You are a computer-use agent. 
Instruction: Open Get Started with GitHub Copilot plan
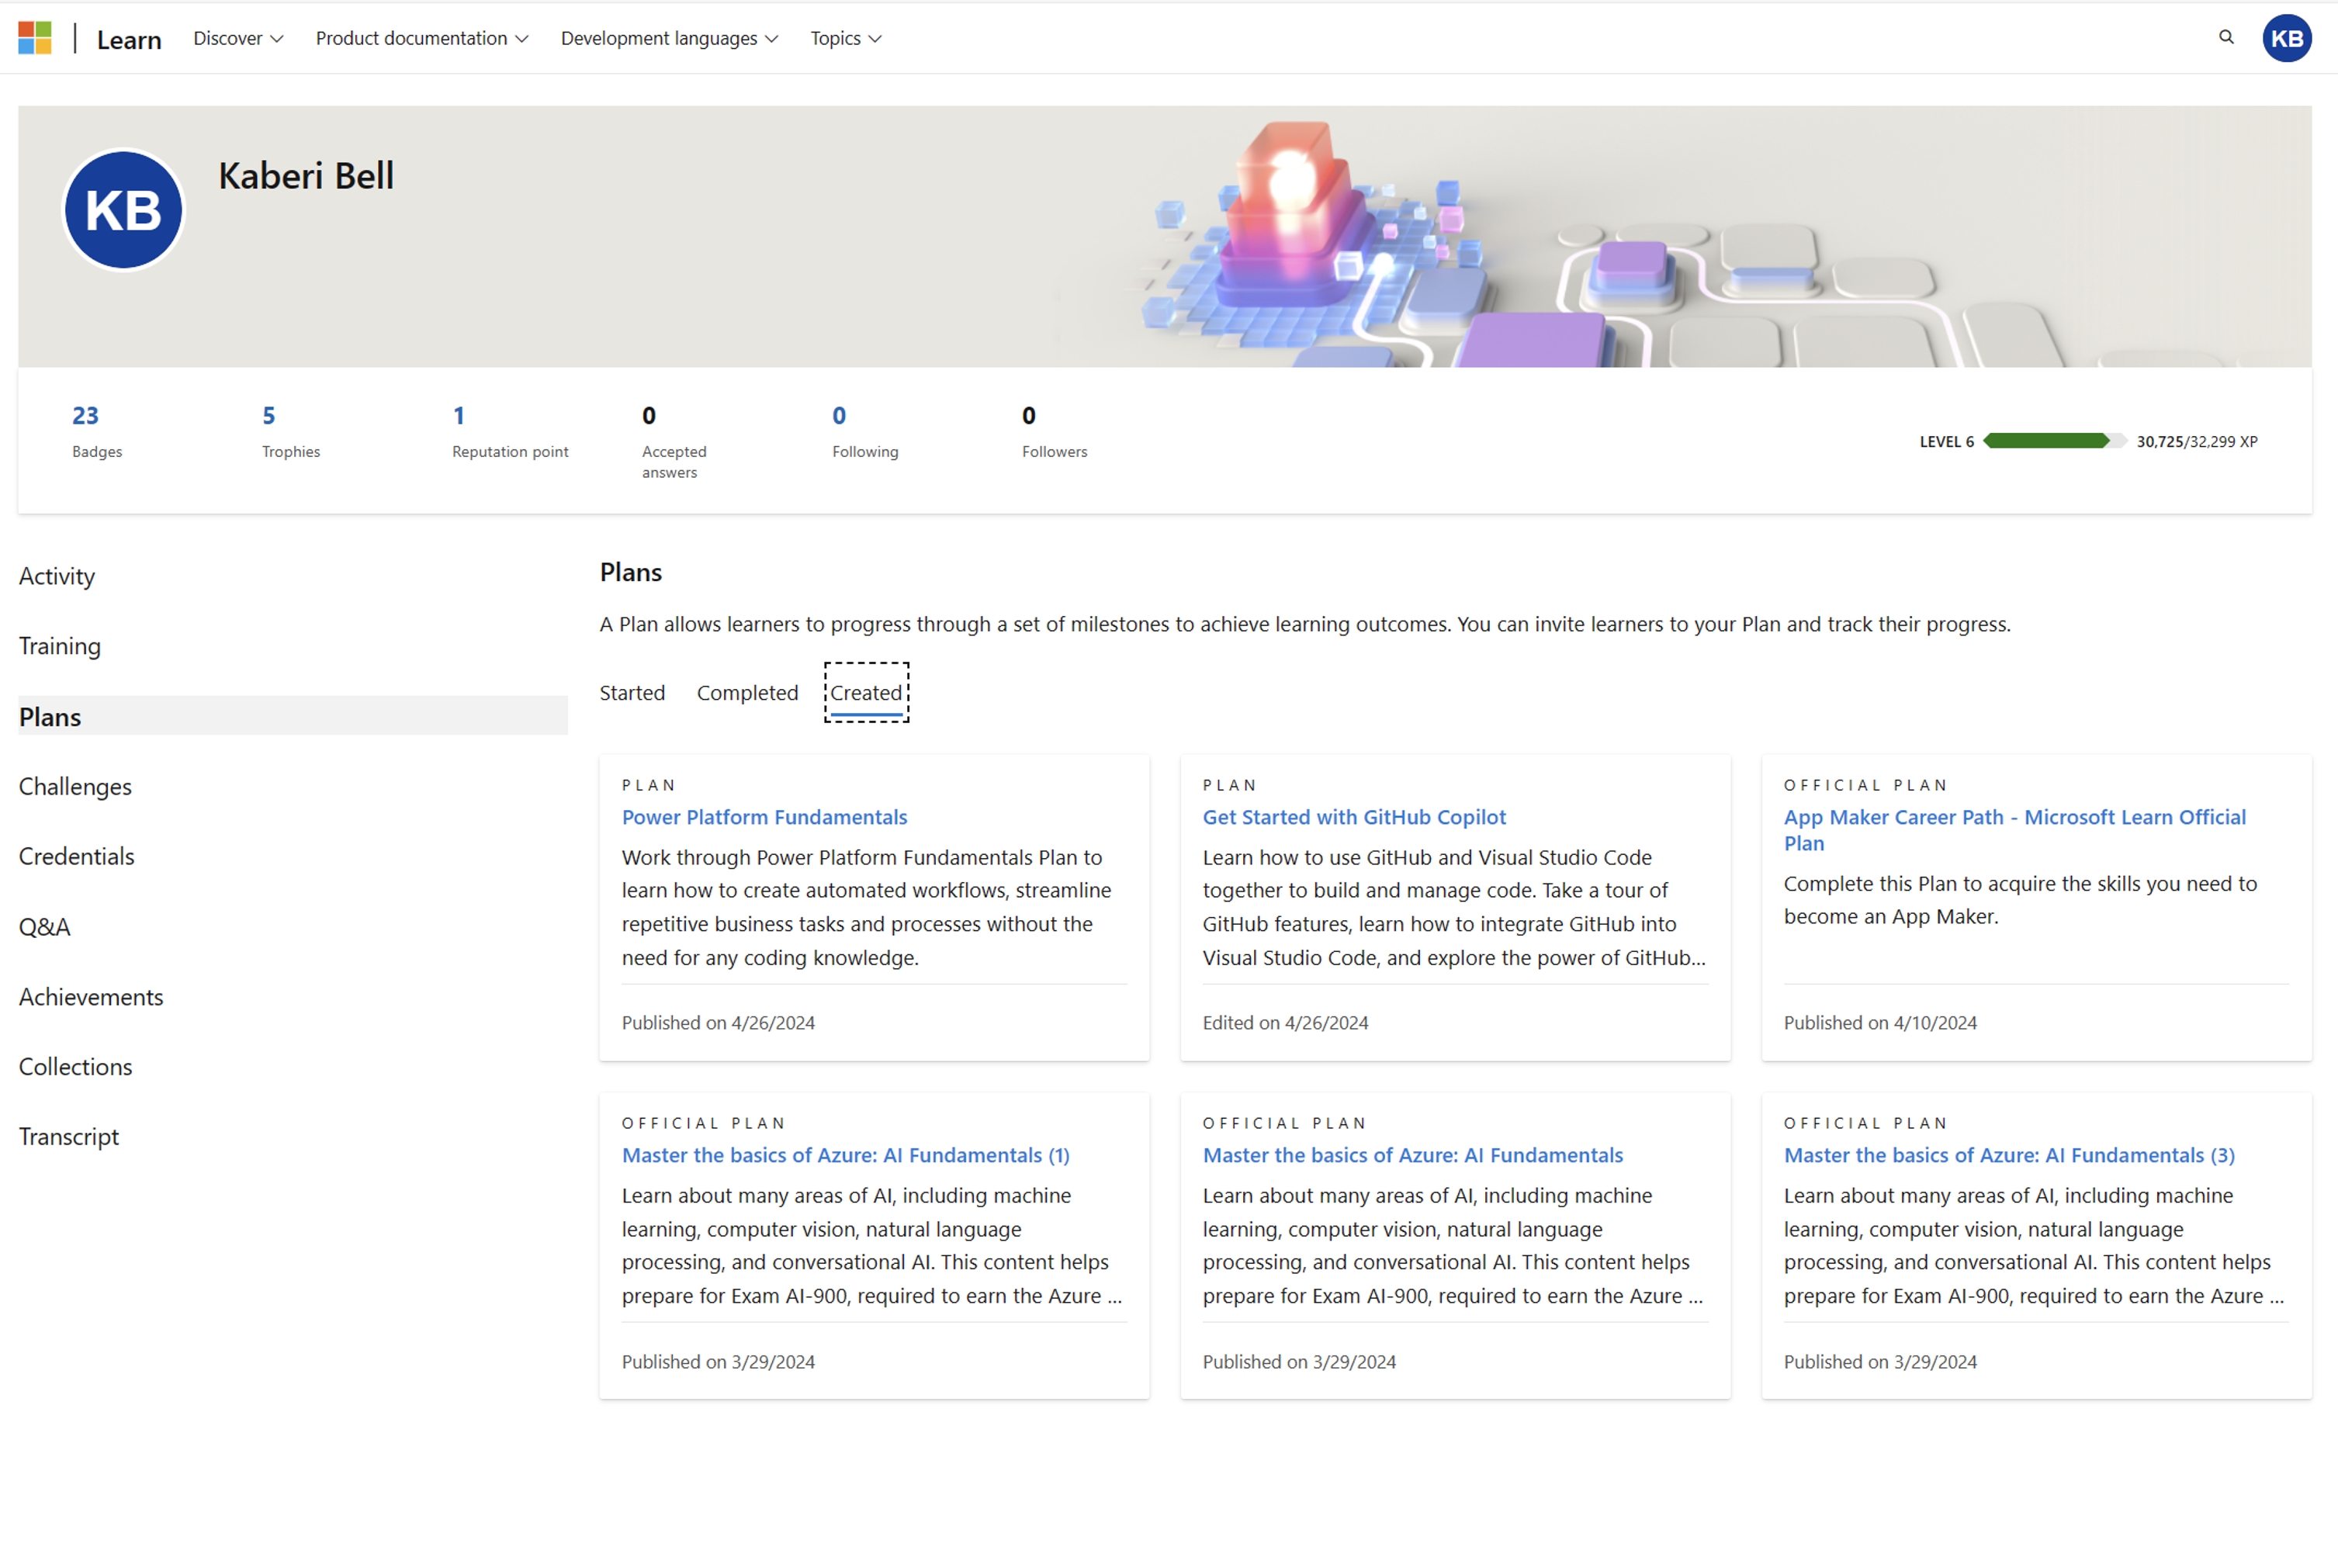click(x=1353, y=815)
